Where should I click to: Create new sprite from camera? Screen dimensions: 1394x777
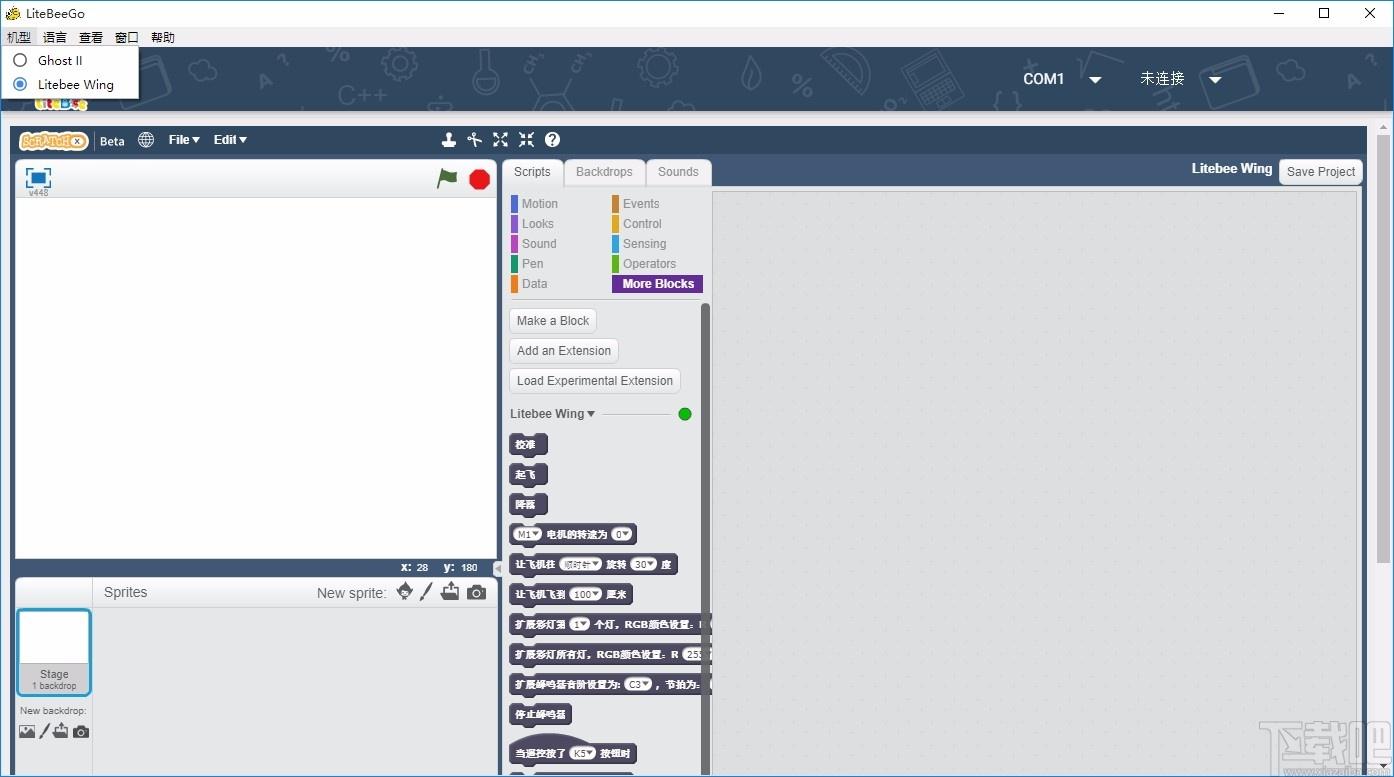[x=477, y=592]
